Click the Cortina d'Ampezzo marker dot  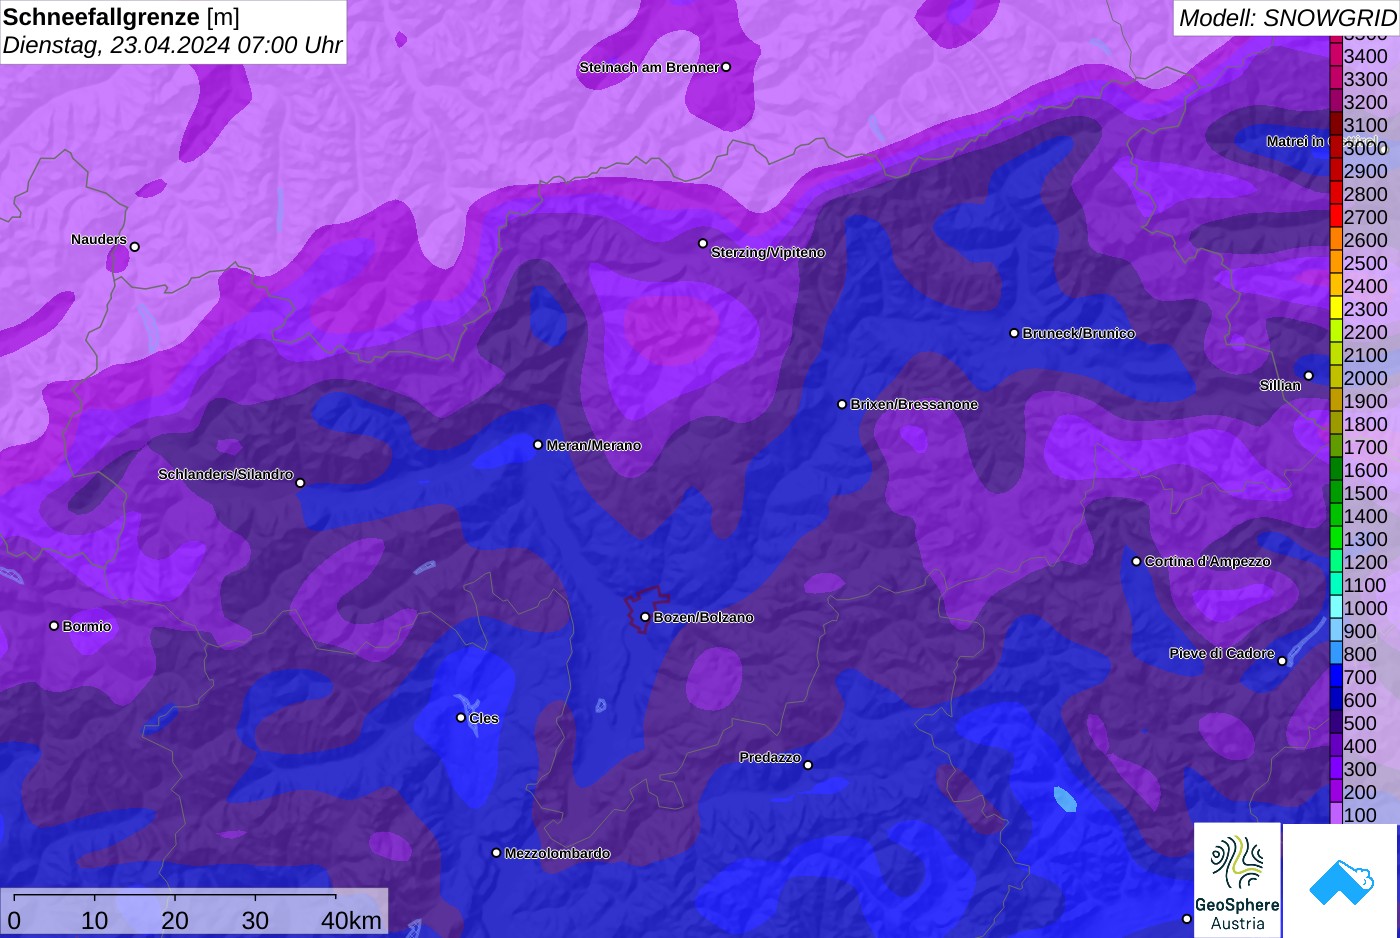pos(1136,561)
